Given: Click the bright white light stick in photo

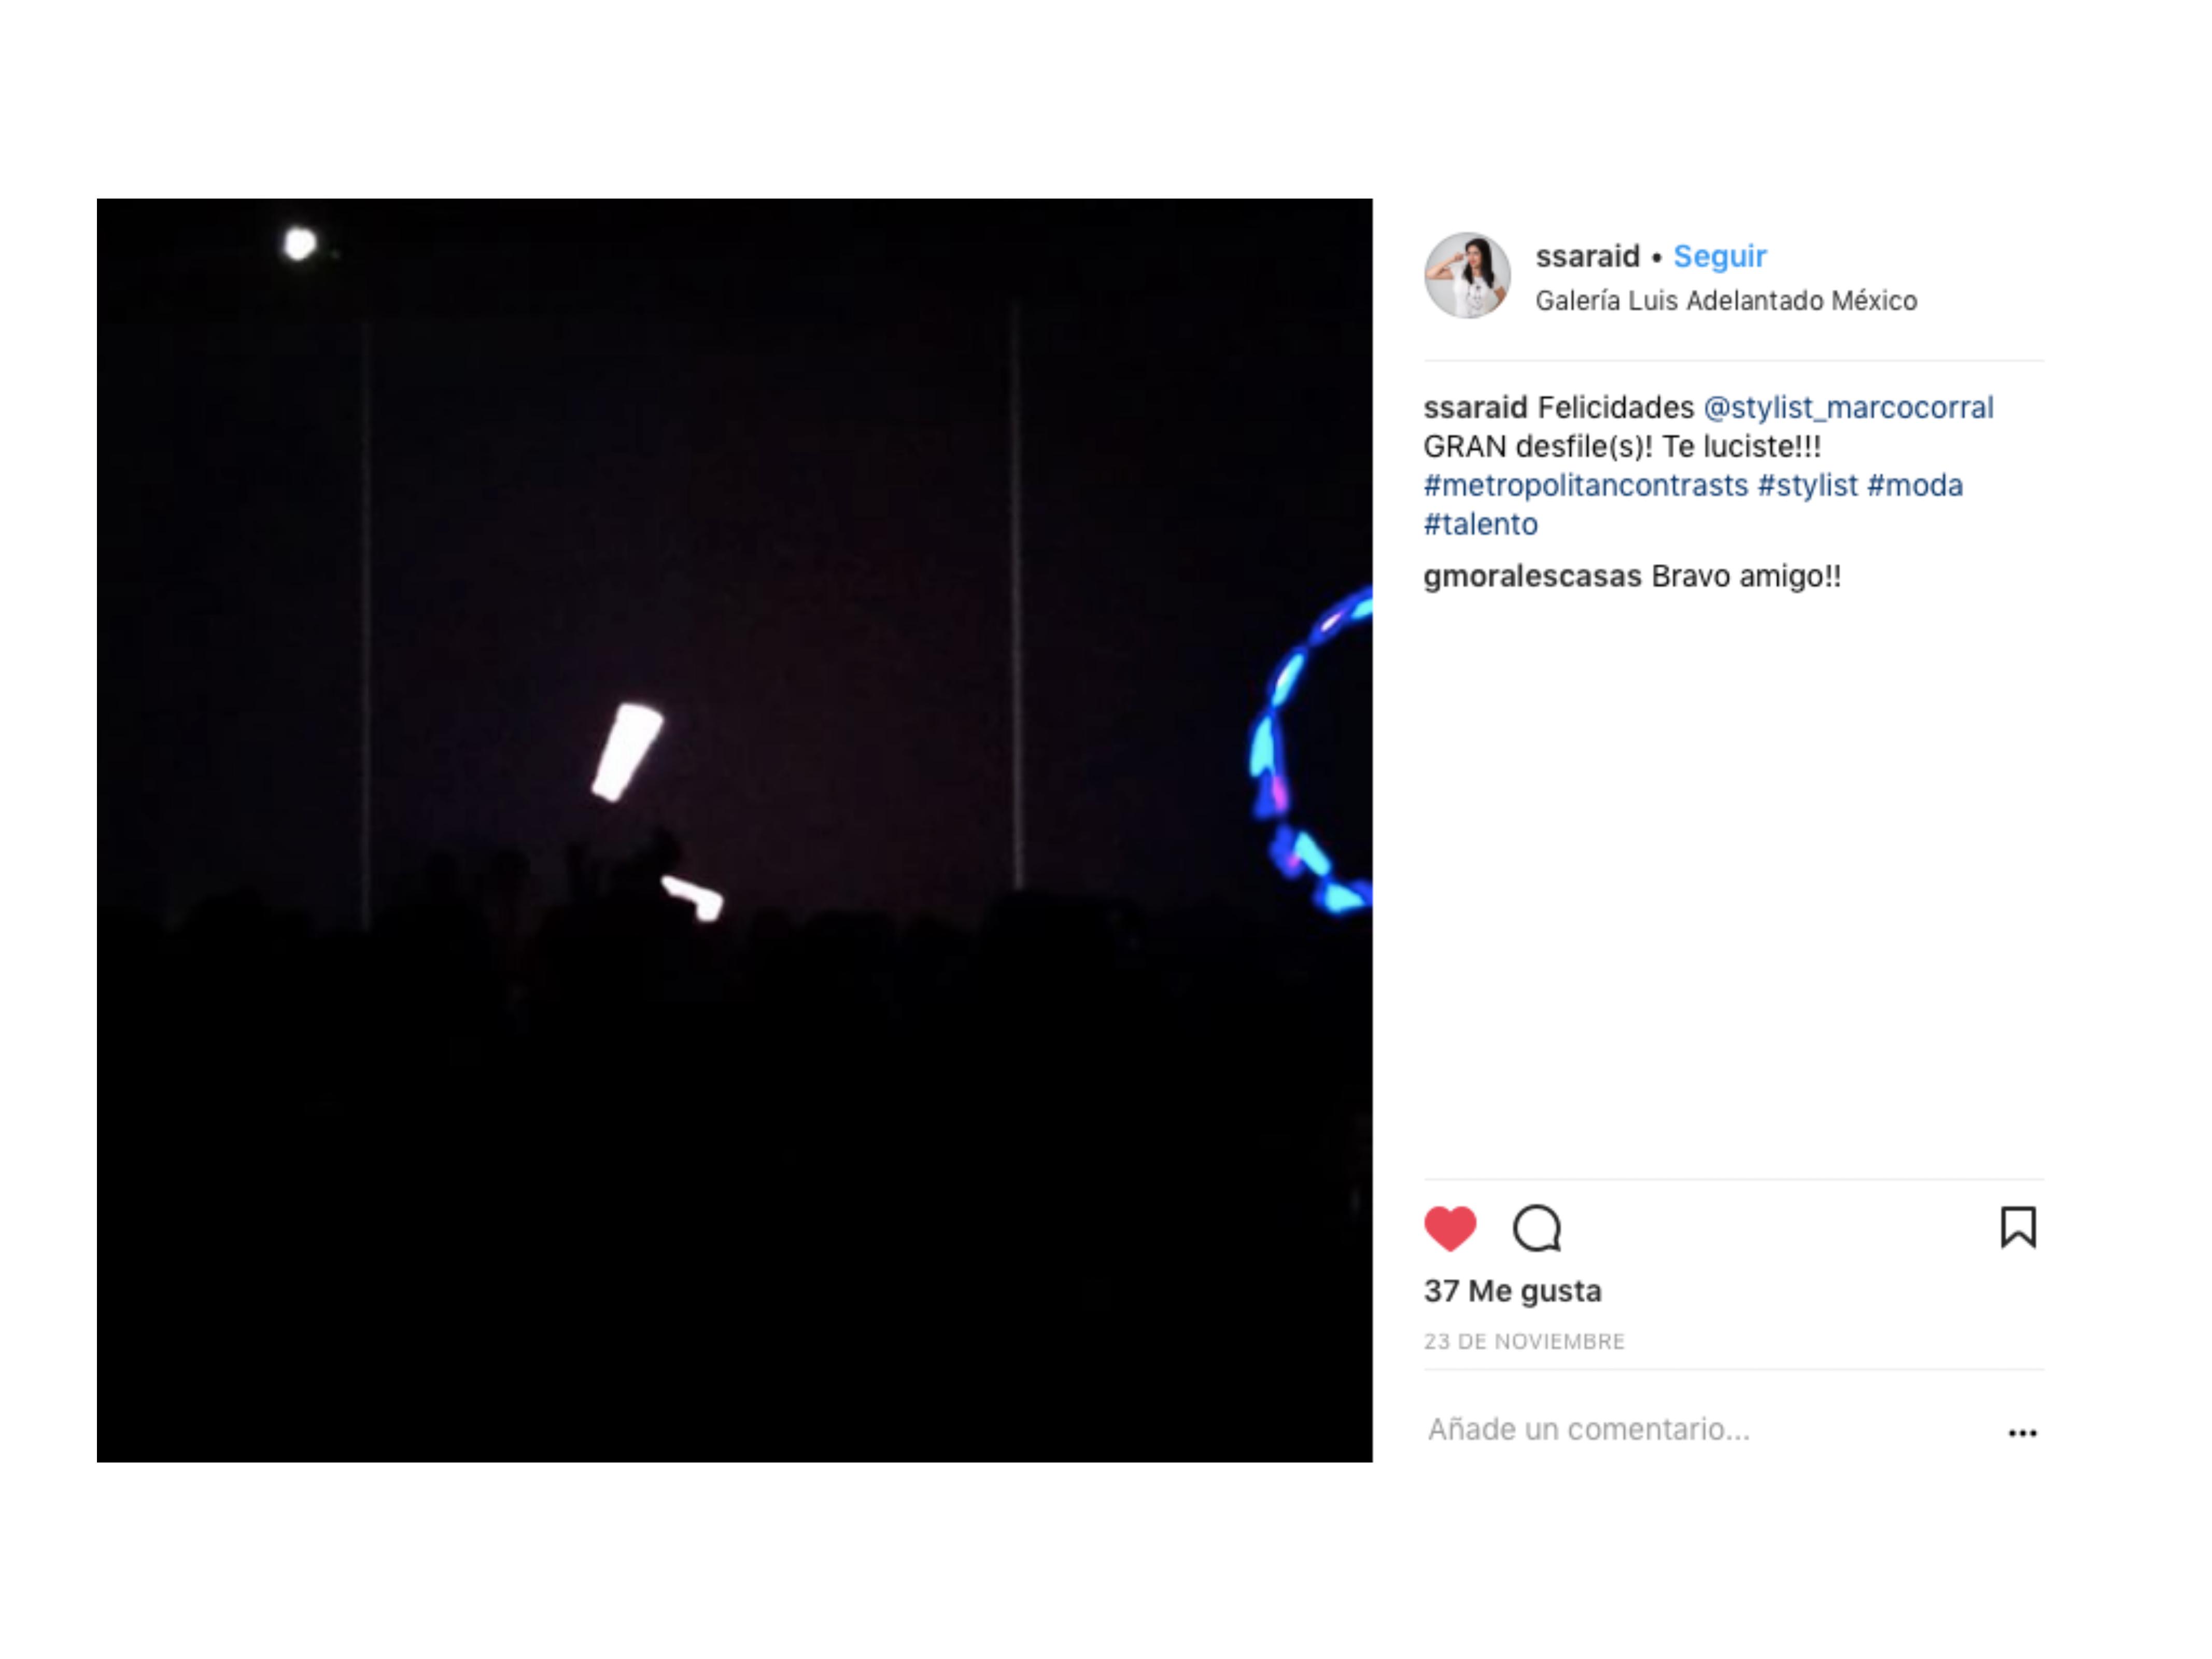Looking at the screenshot, I should click(627, 752).
